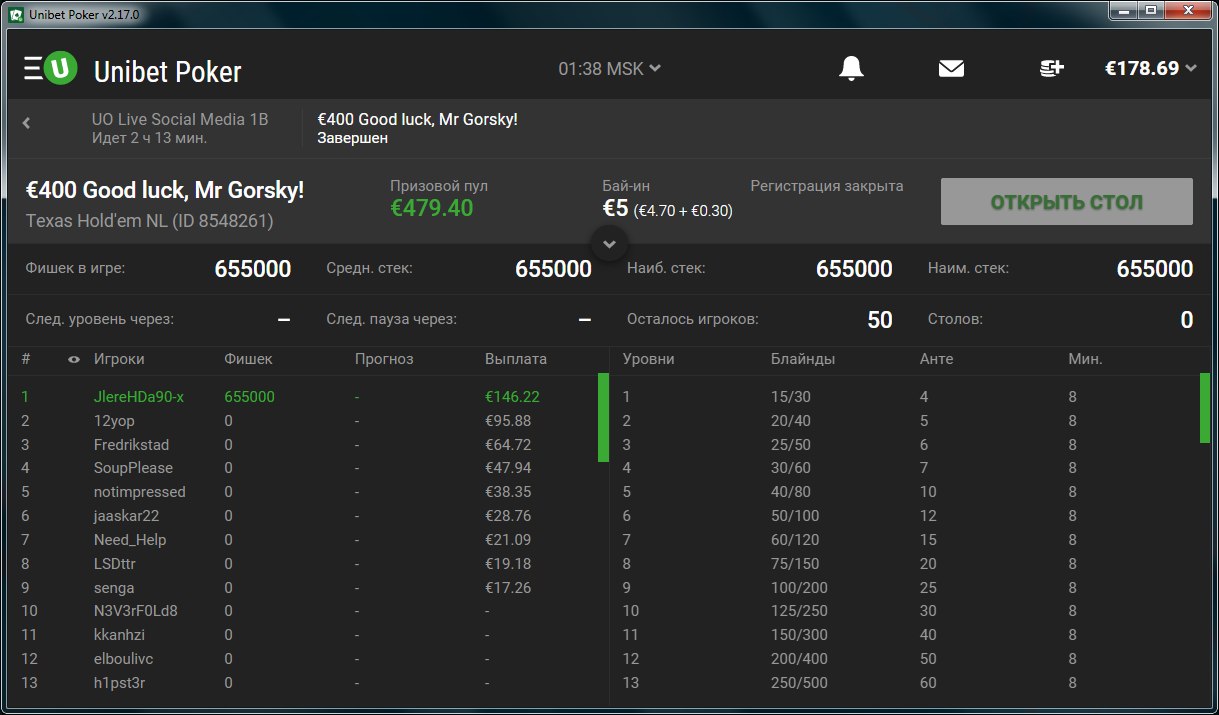Click the levels list scrollbar
1219x715 pixels.
click(1204, 407)
